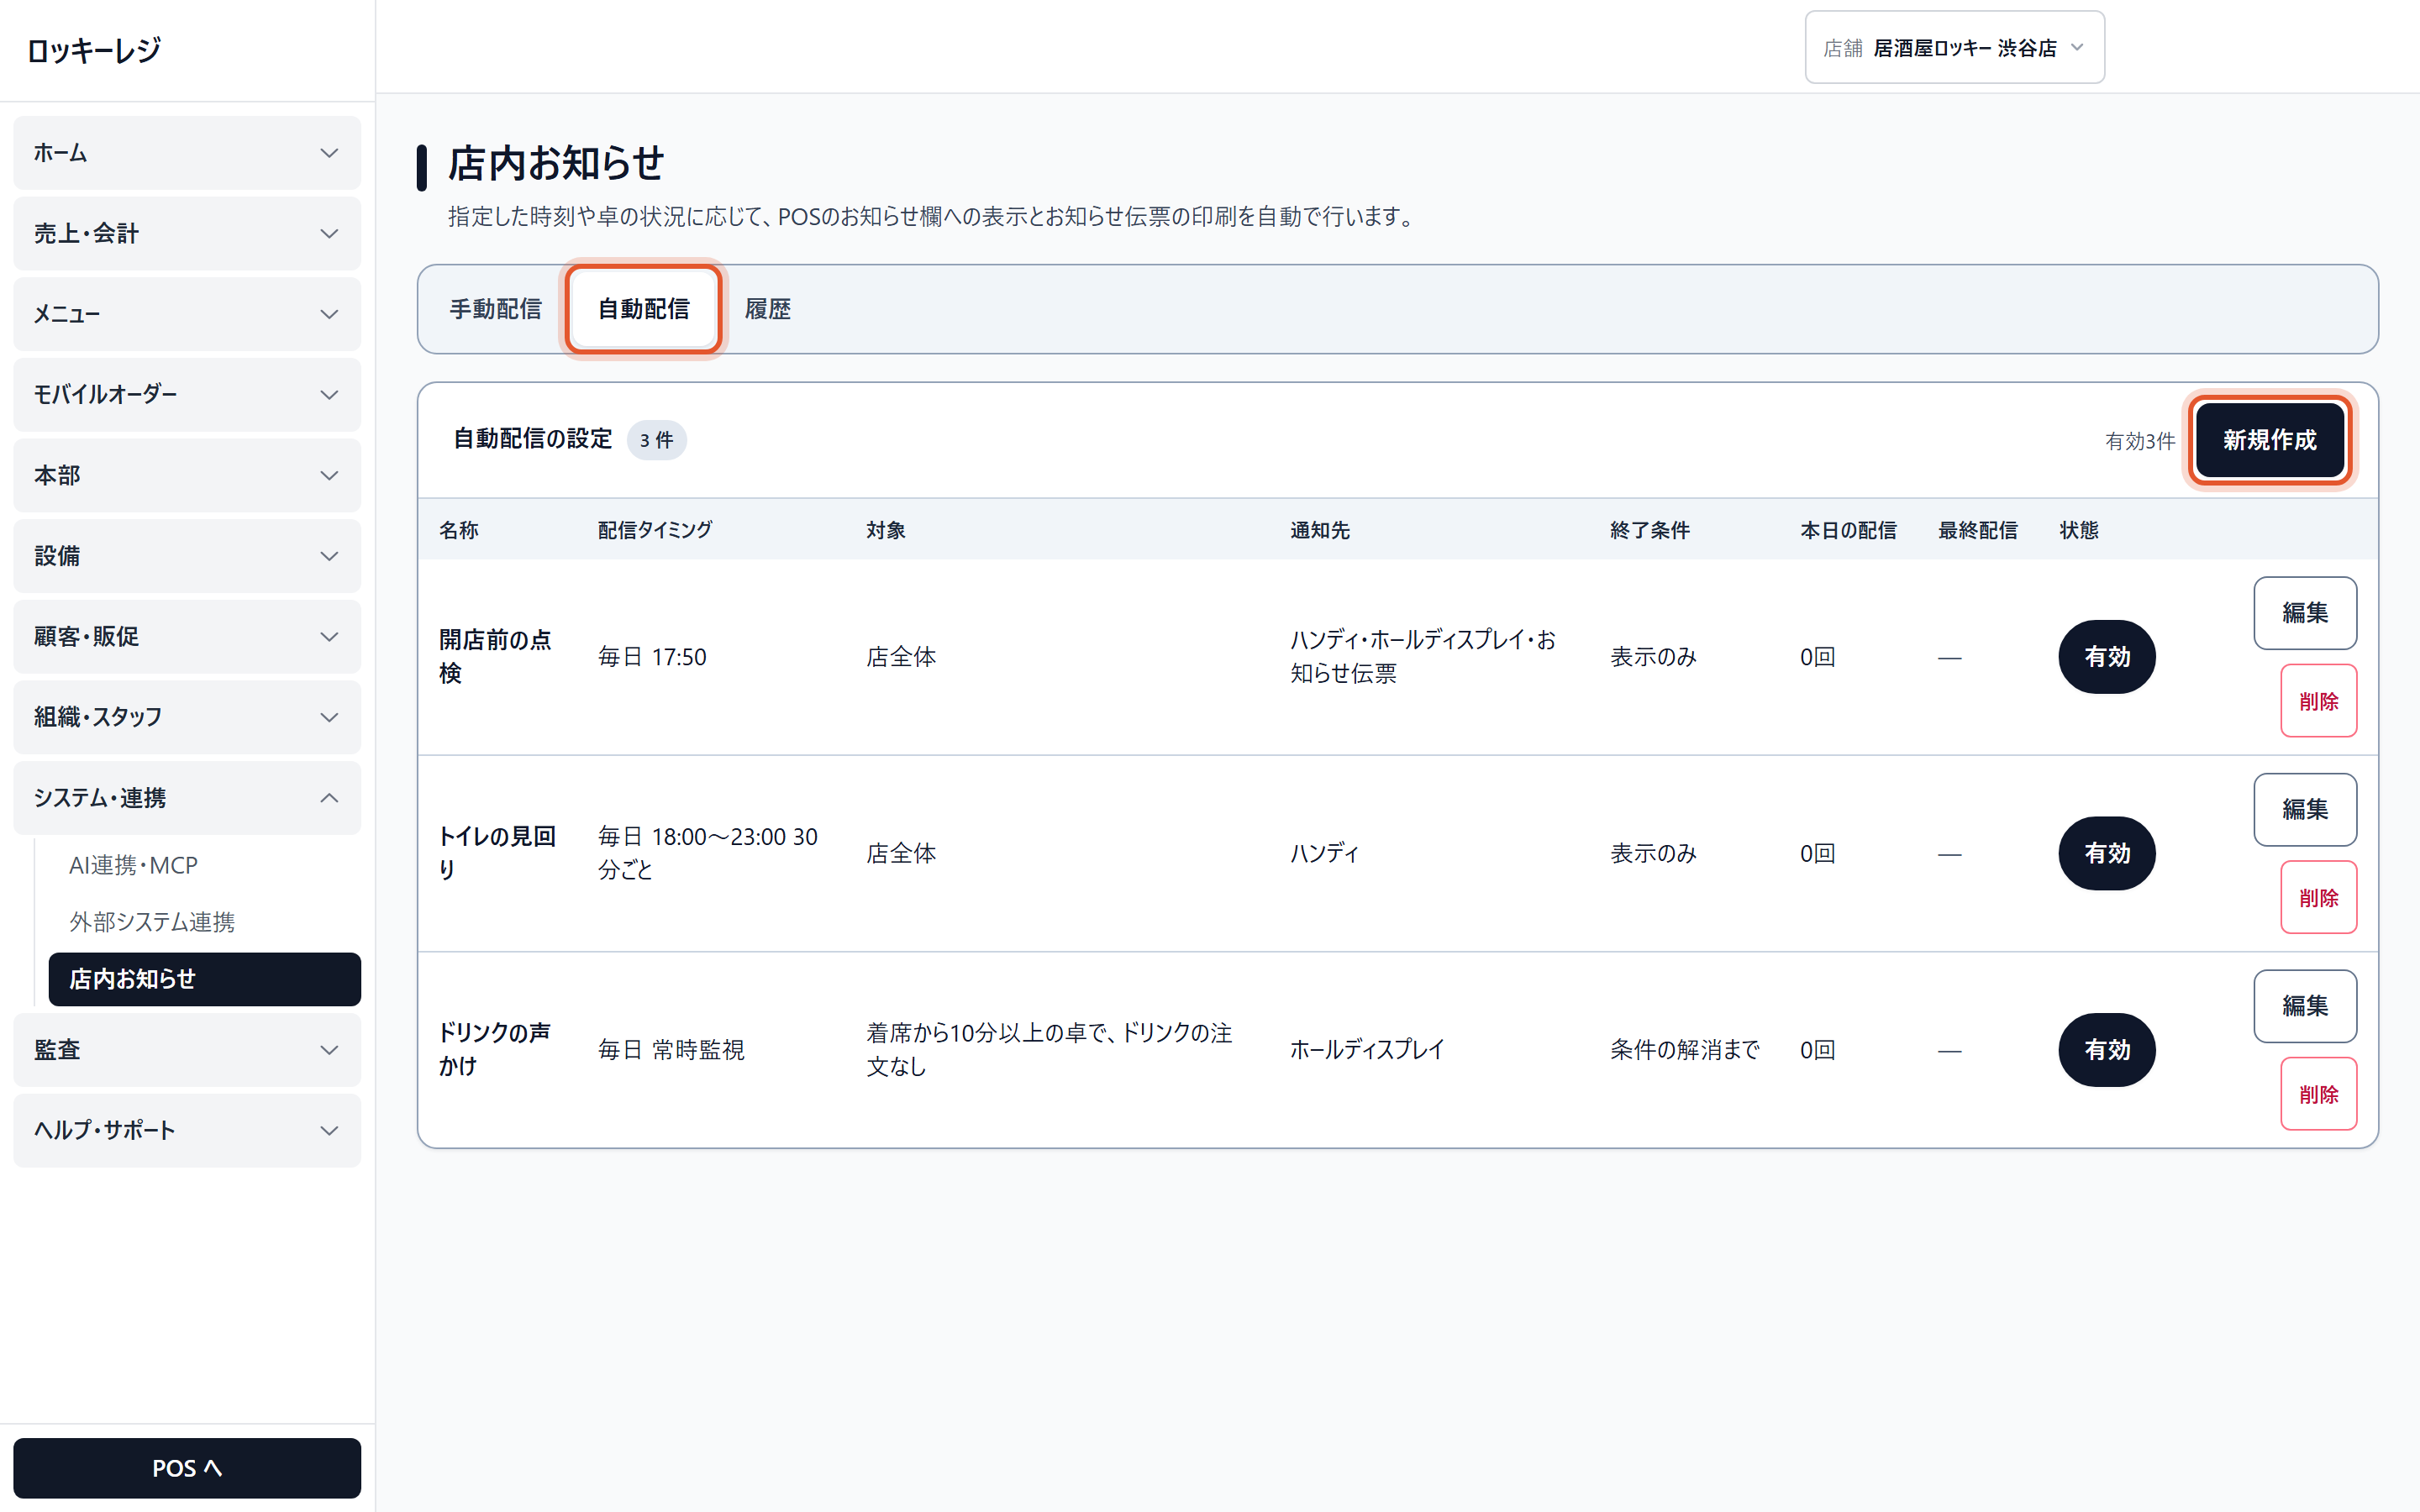Edit the ドリンクの声かけ rule
Screen dimensions: 2420x1512
click(2305, 1006)
